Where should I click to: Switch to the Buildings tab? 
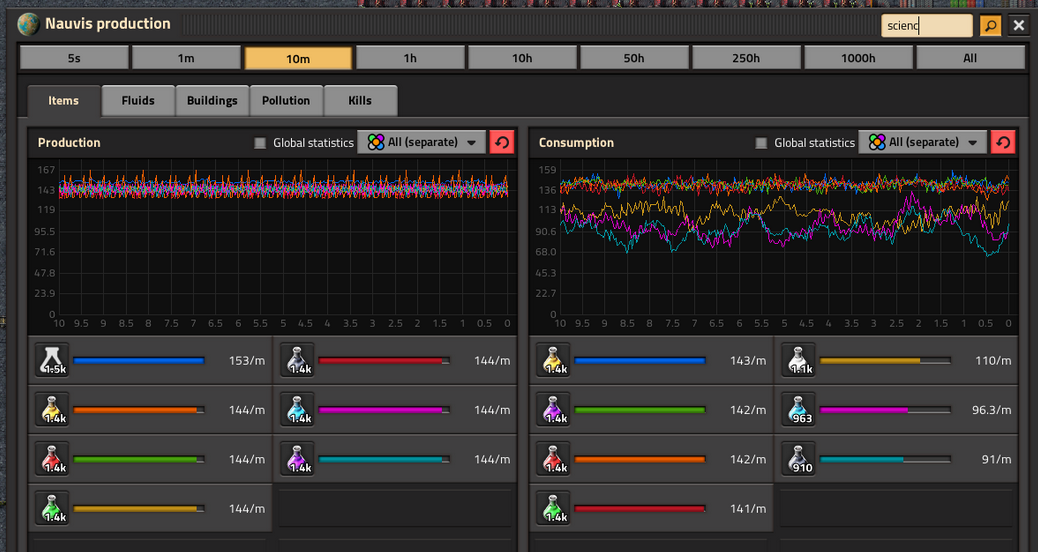click(x=212, y=101)
